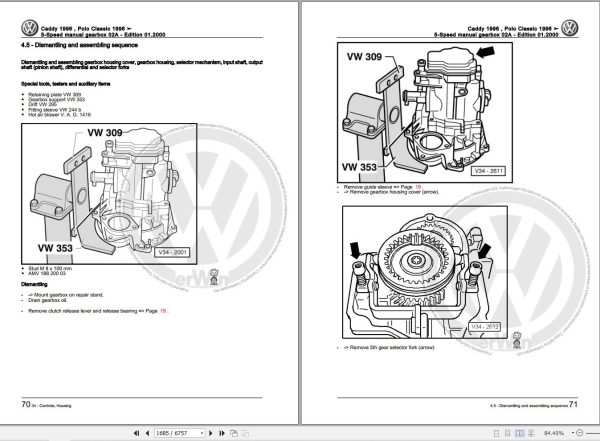Viewport: 600px width, 441px height.
Task: Click the 'Stud M 8 x 100 mm' item
Action: (50, 268)
